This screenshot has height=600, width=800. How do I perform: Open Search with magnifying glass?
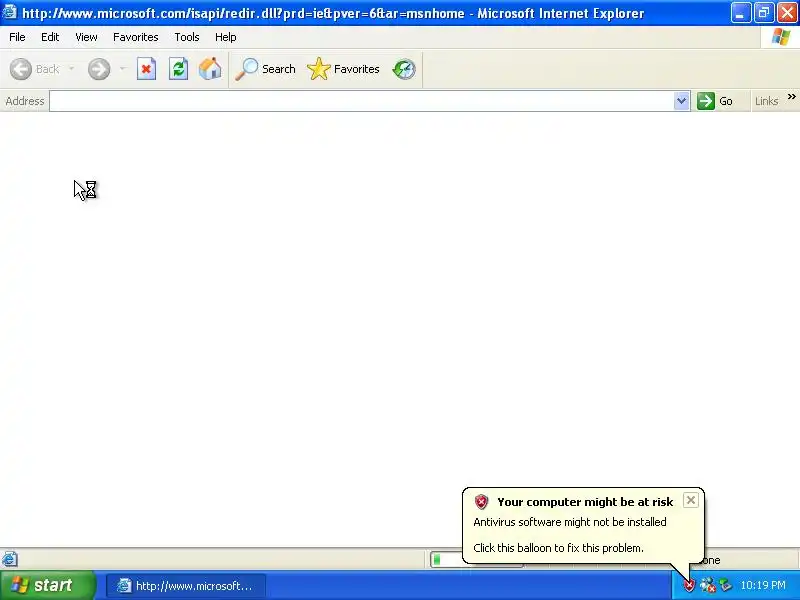pyautogui.click(x=265, y=69)
